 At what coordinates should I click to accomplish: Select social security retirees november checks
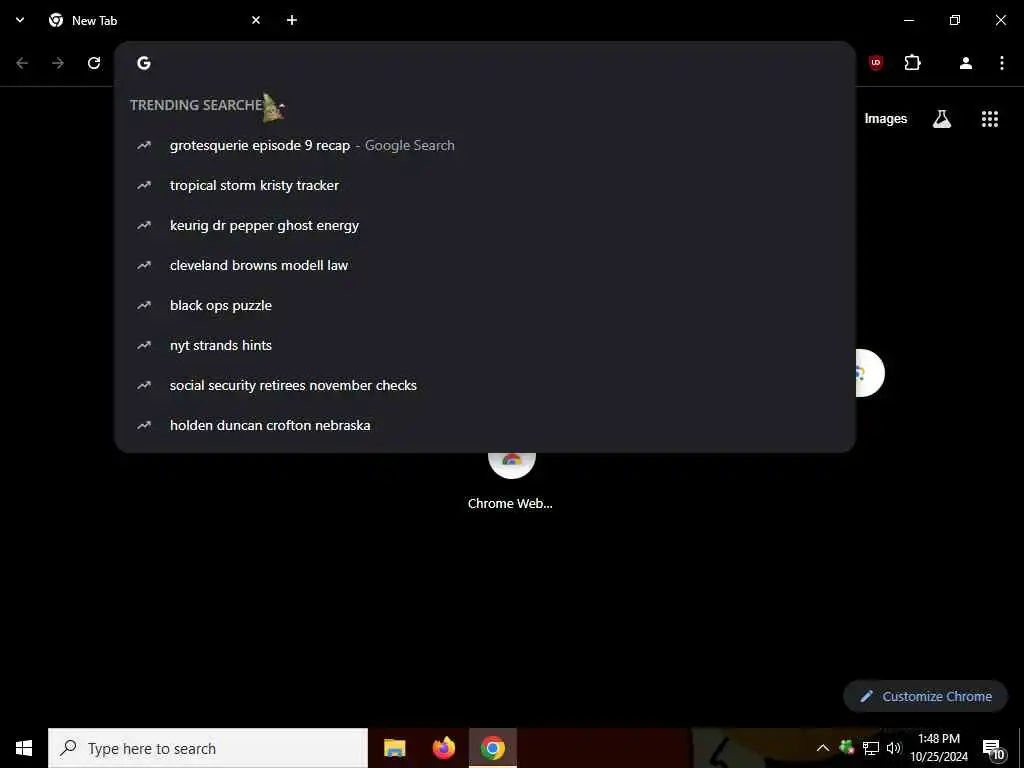pos(485,385)
